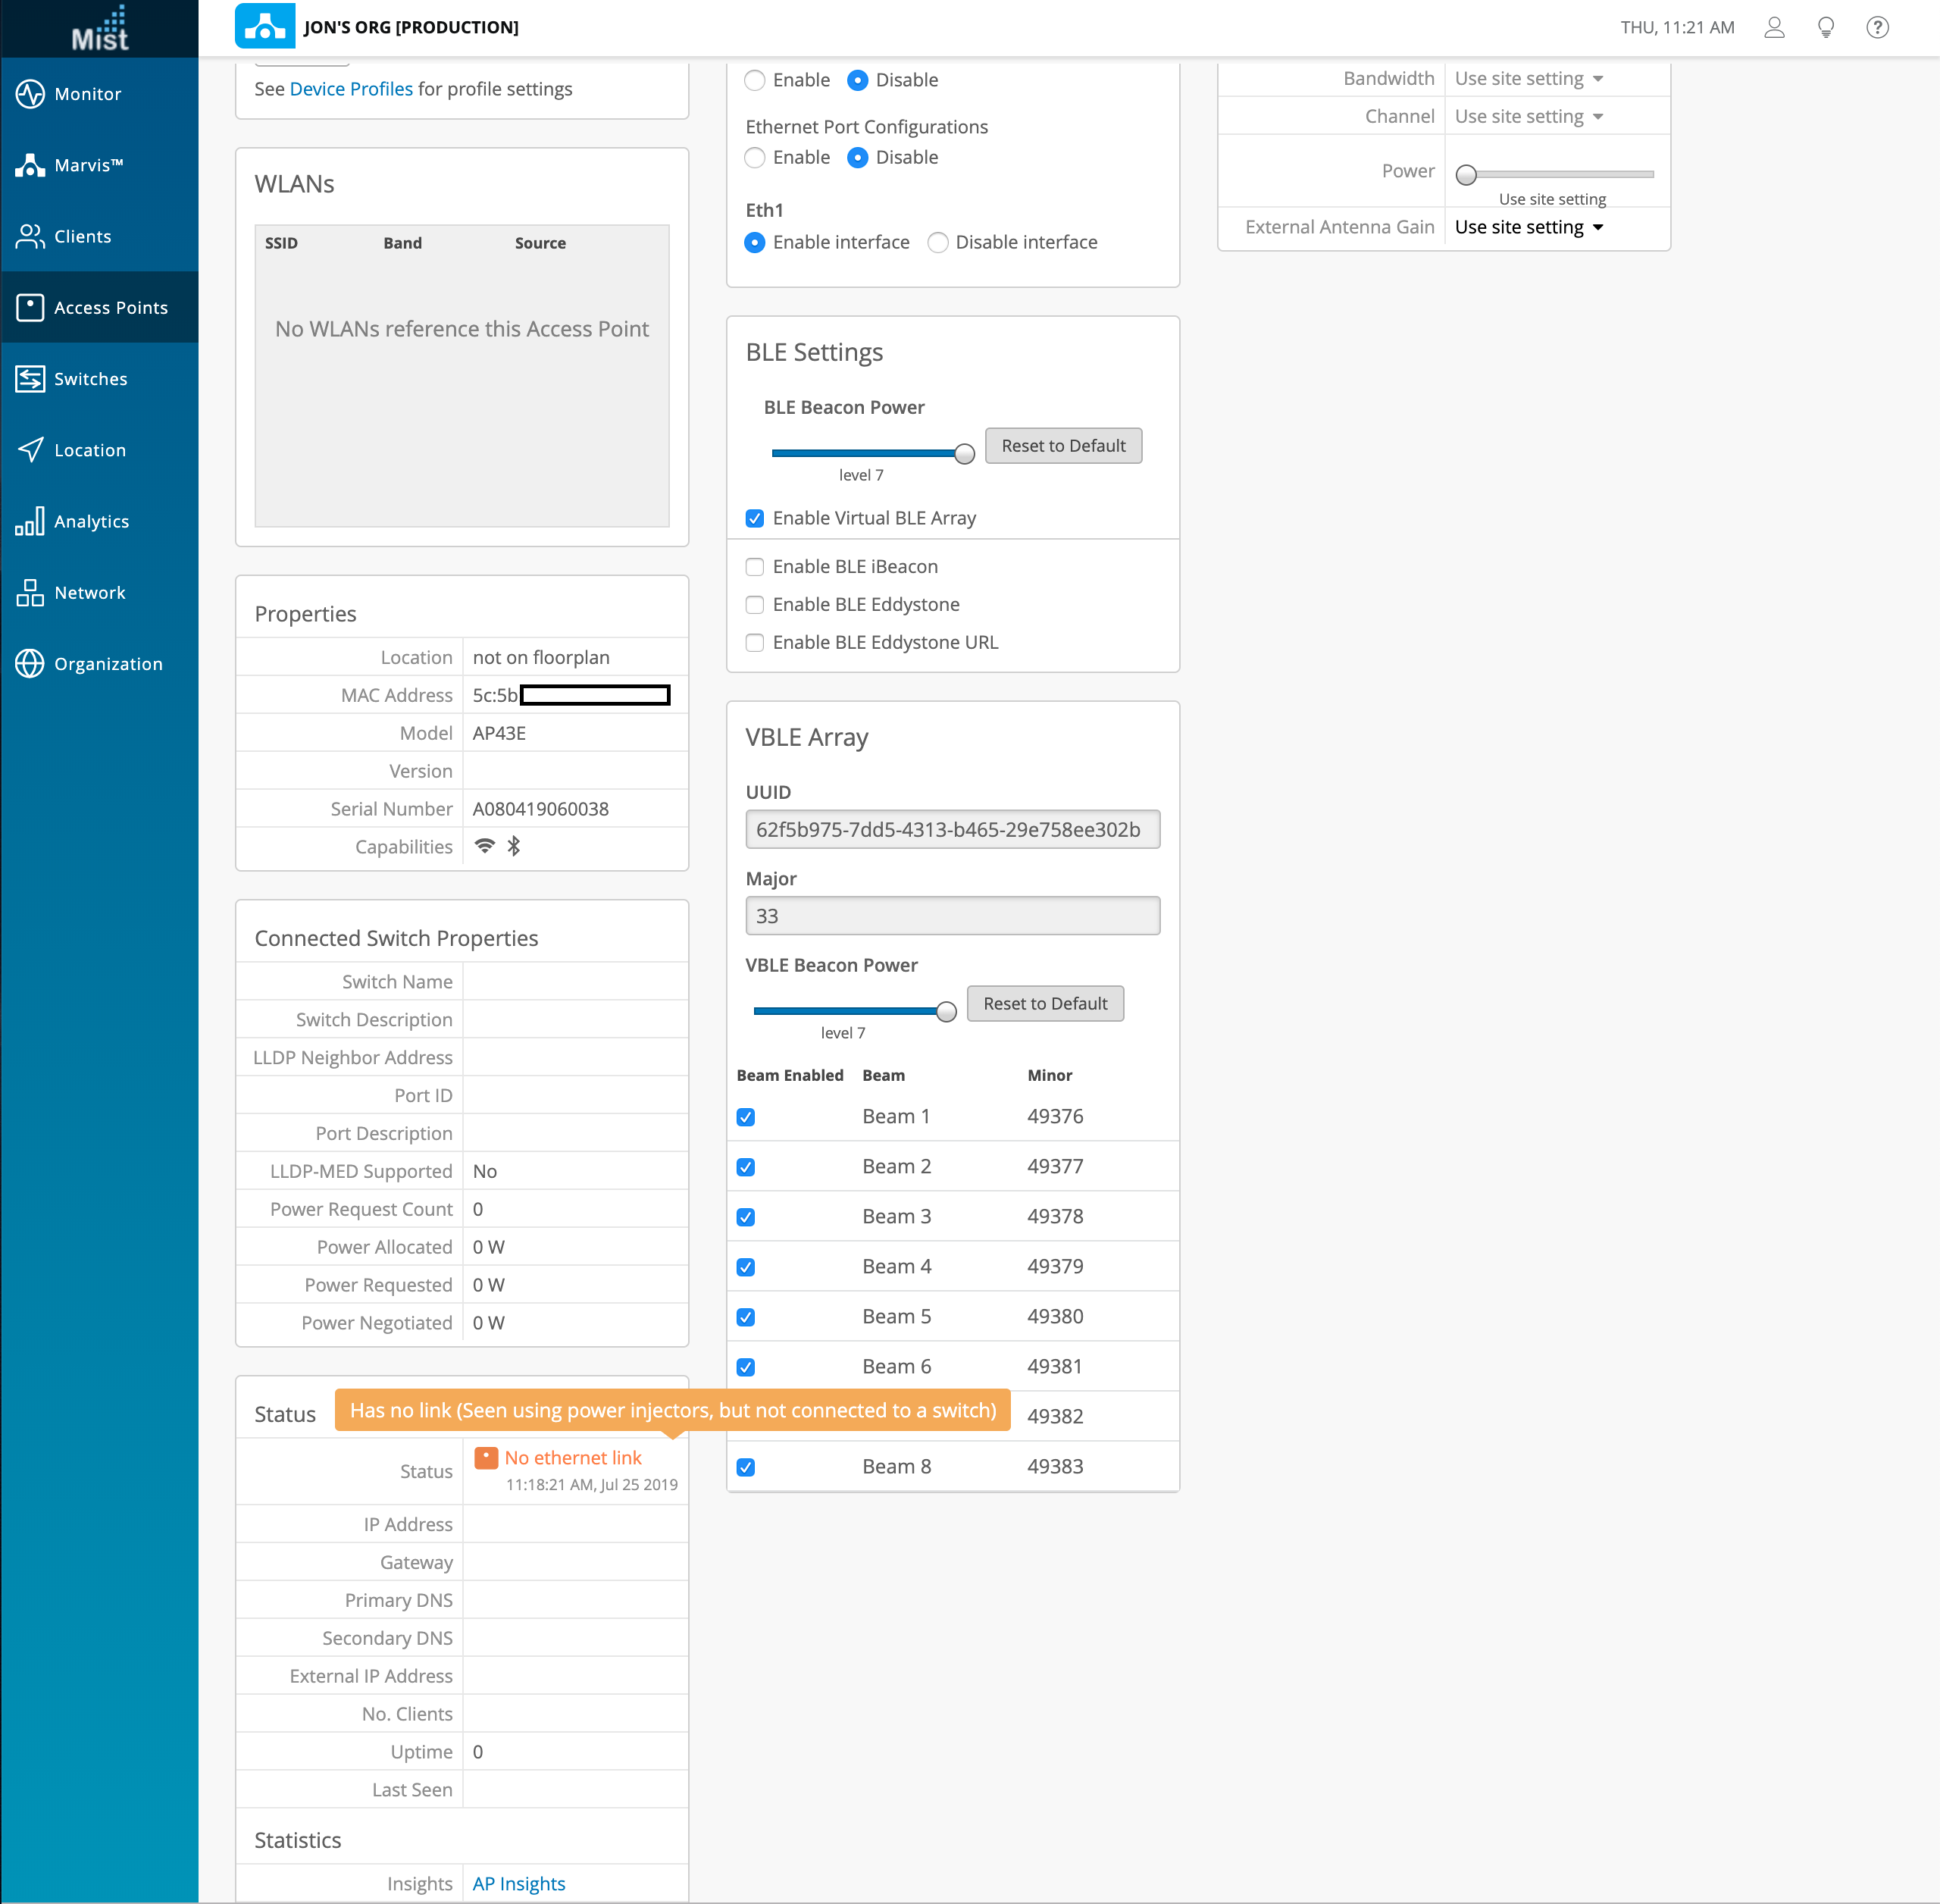Open the Bandwidth site setting dropdown
This screenshot has width=1940, height=1904.
[1528, 79]
